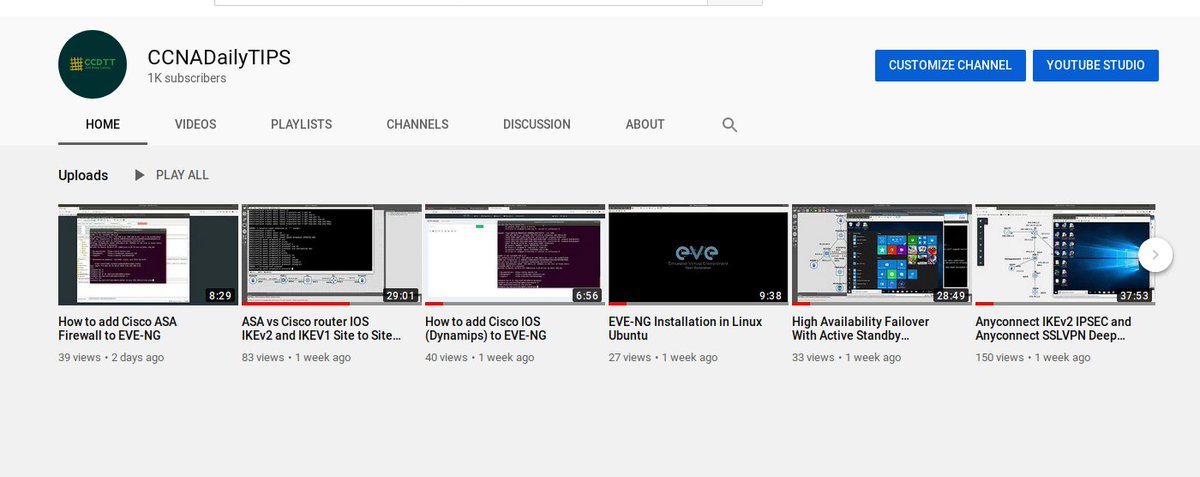
Task: Play the 29:01 video thumbnail
Action: pos(332,254)
